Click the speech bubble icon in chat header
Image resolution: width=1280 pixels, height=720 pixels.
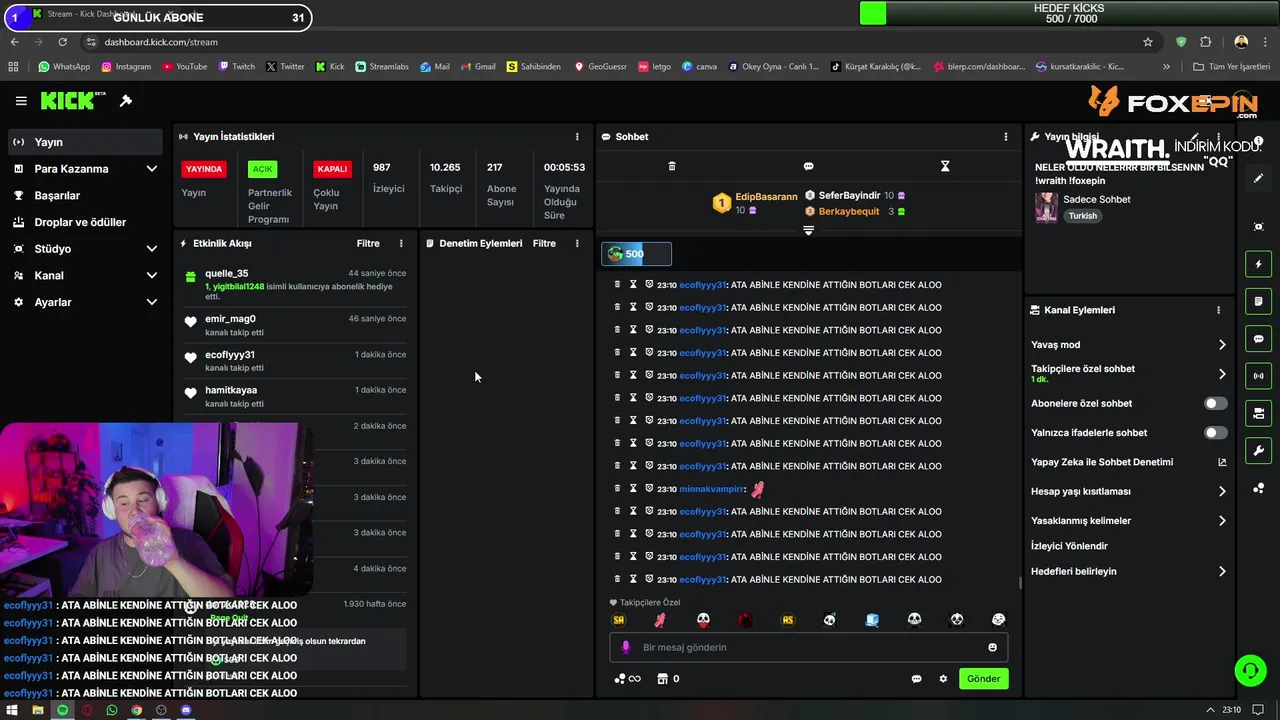808,166
